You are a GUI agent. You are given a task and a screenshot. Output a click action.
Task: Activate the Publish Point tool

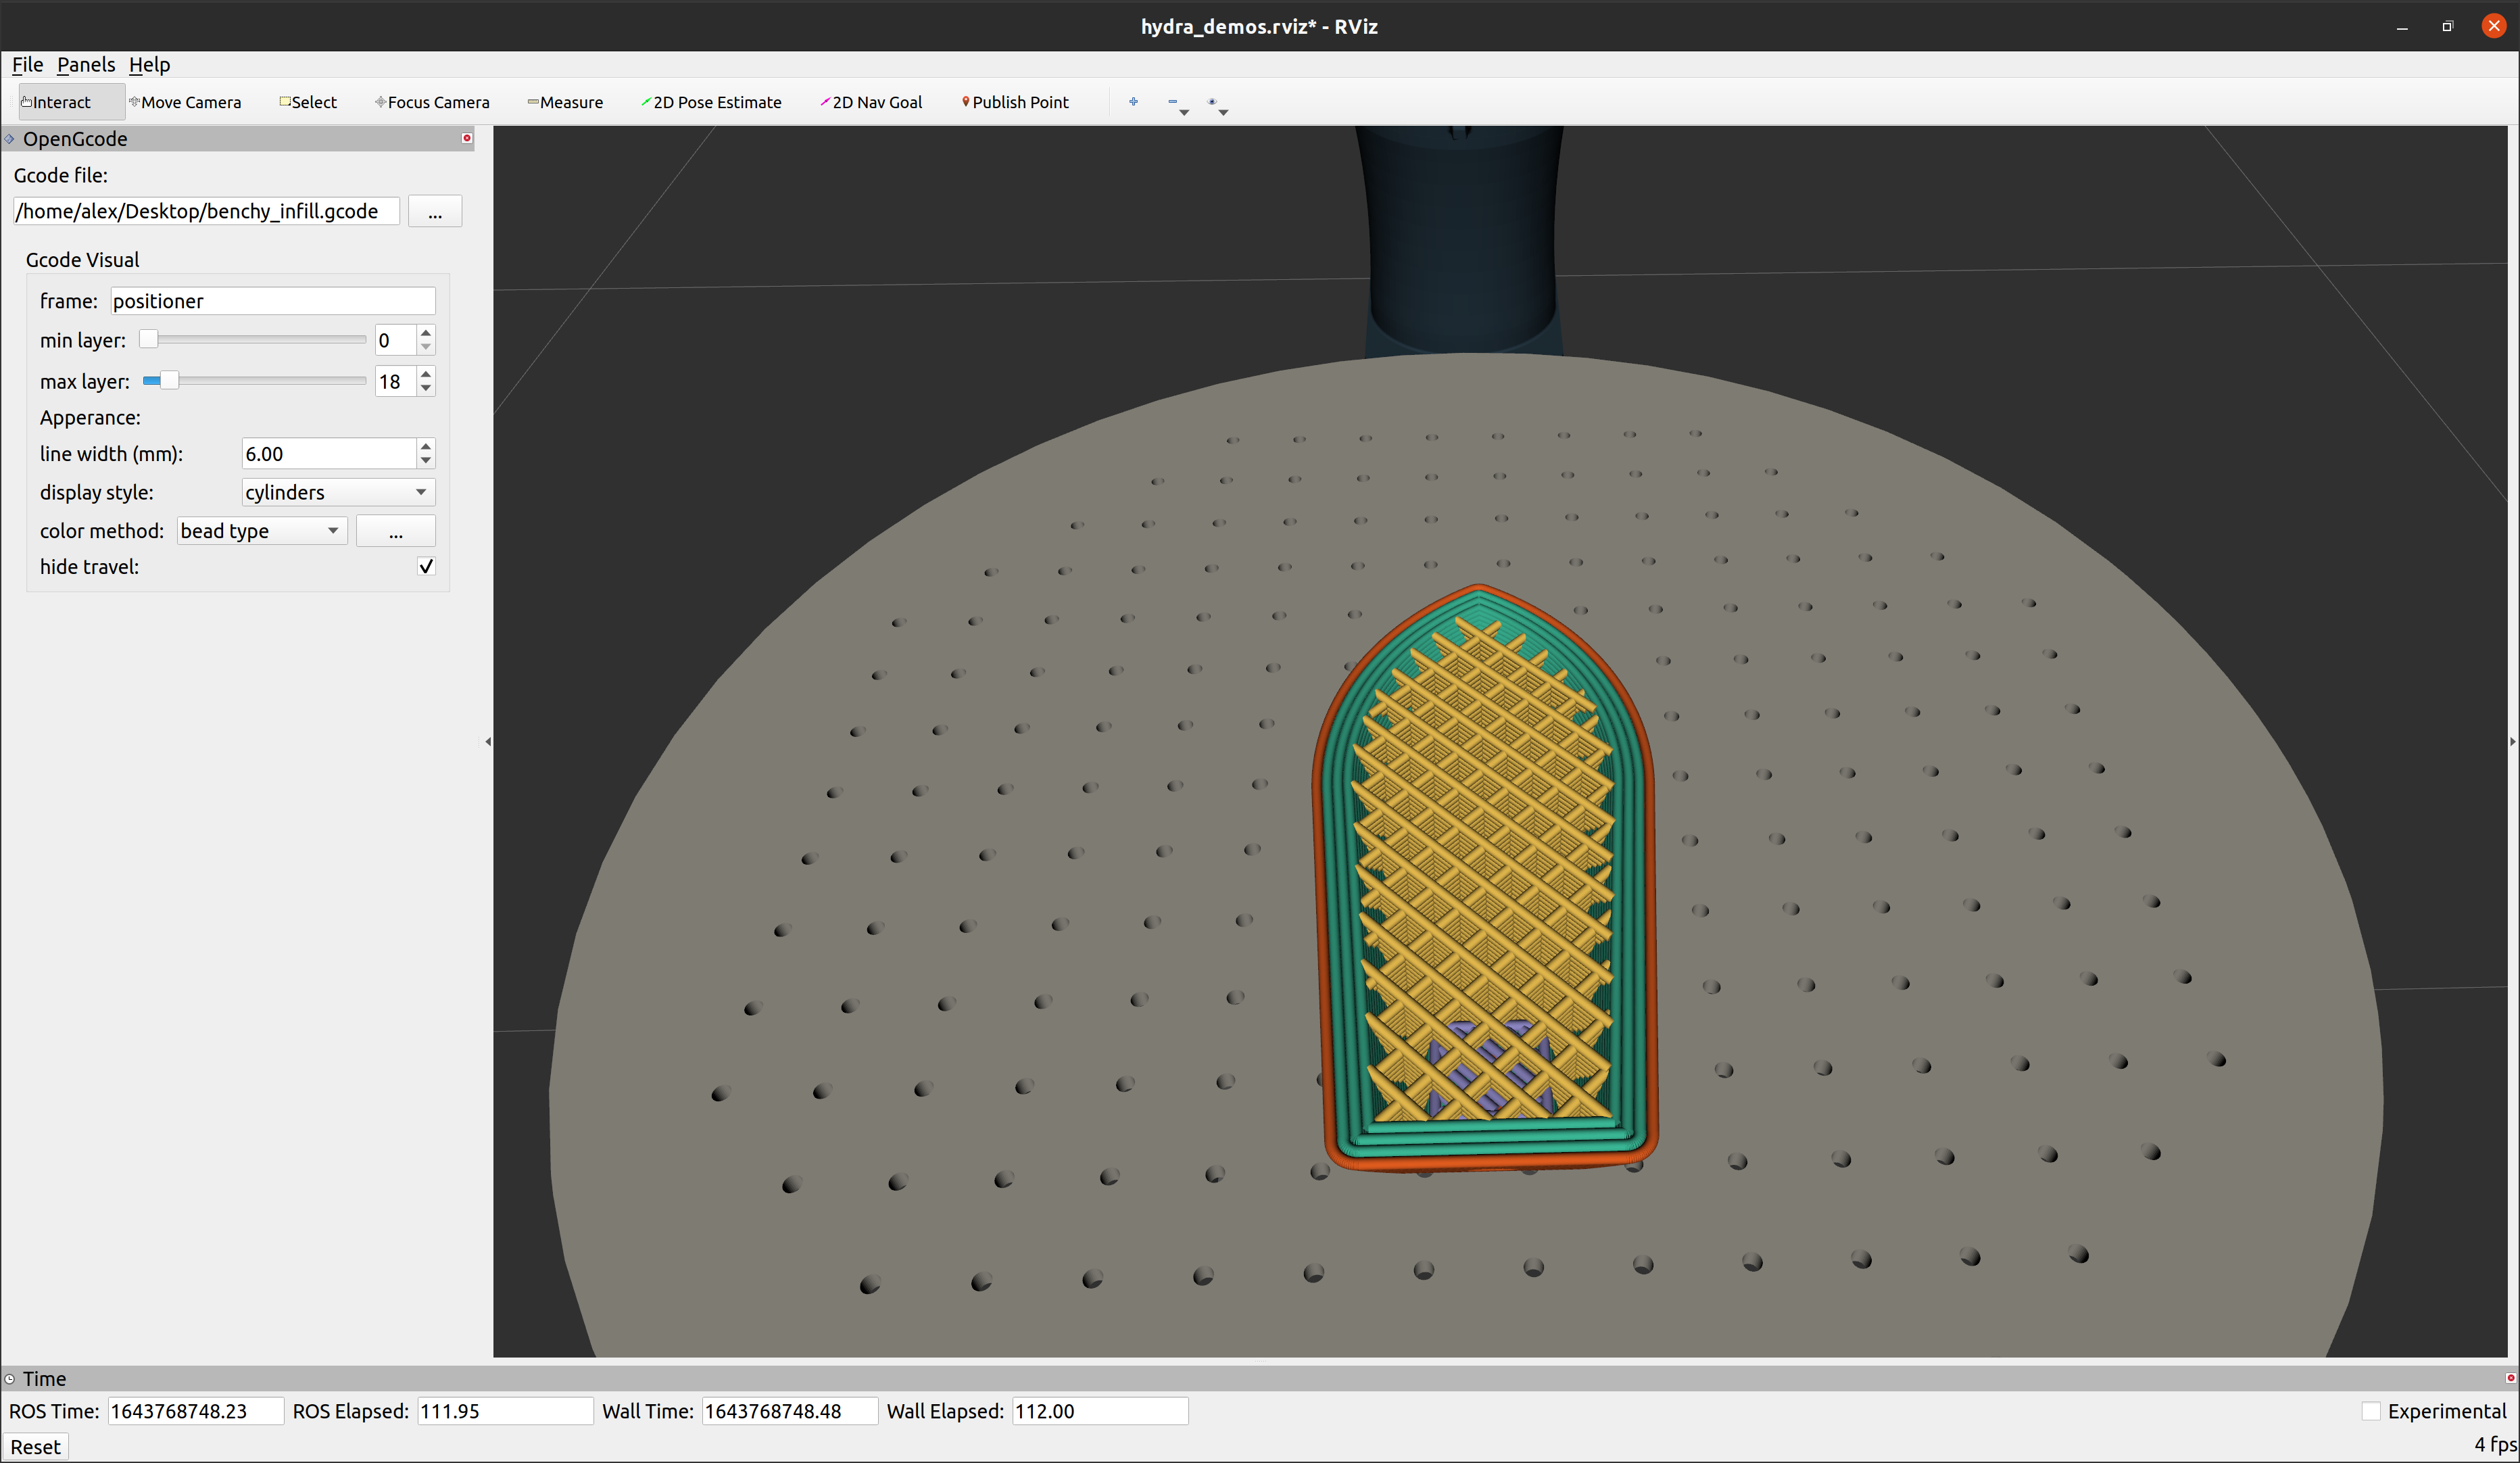pyautogui.click(x=1015, y=102)
